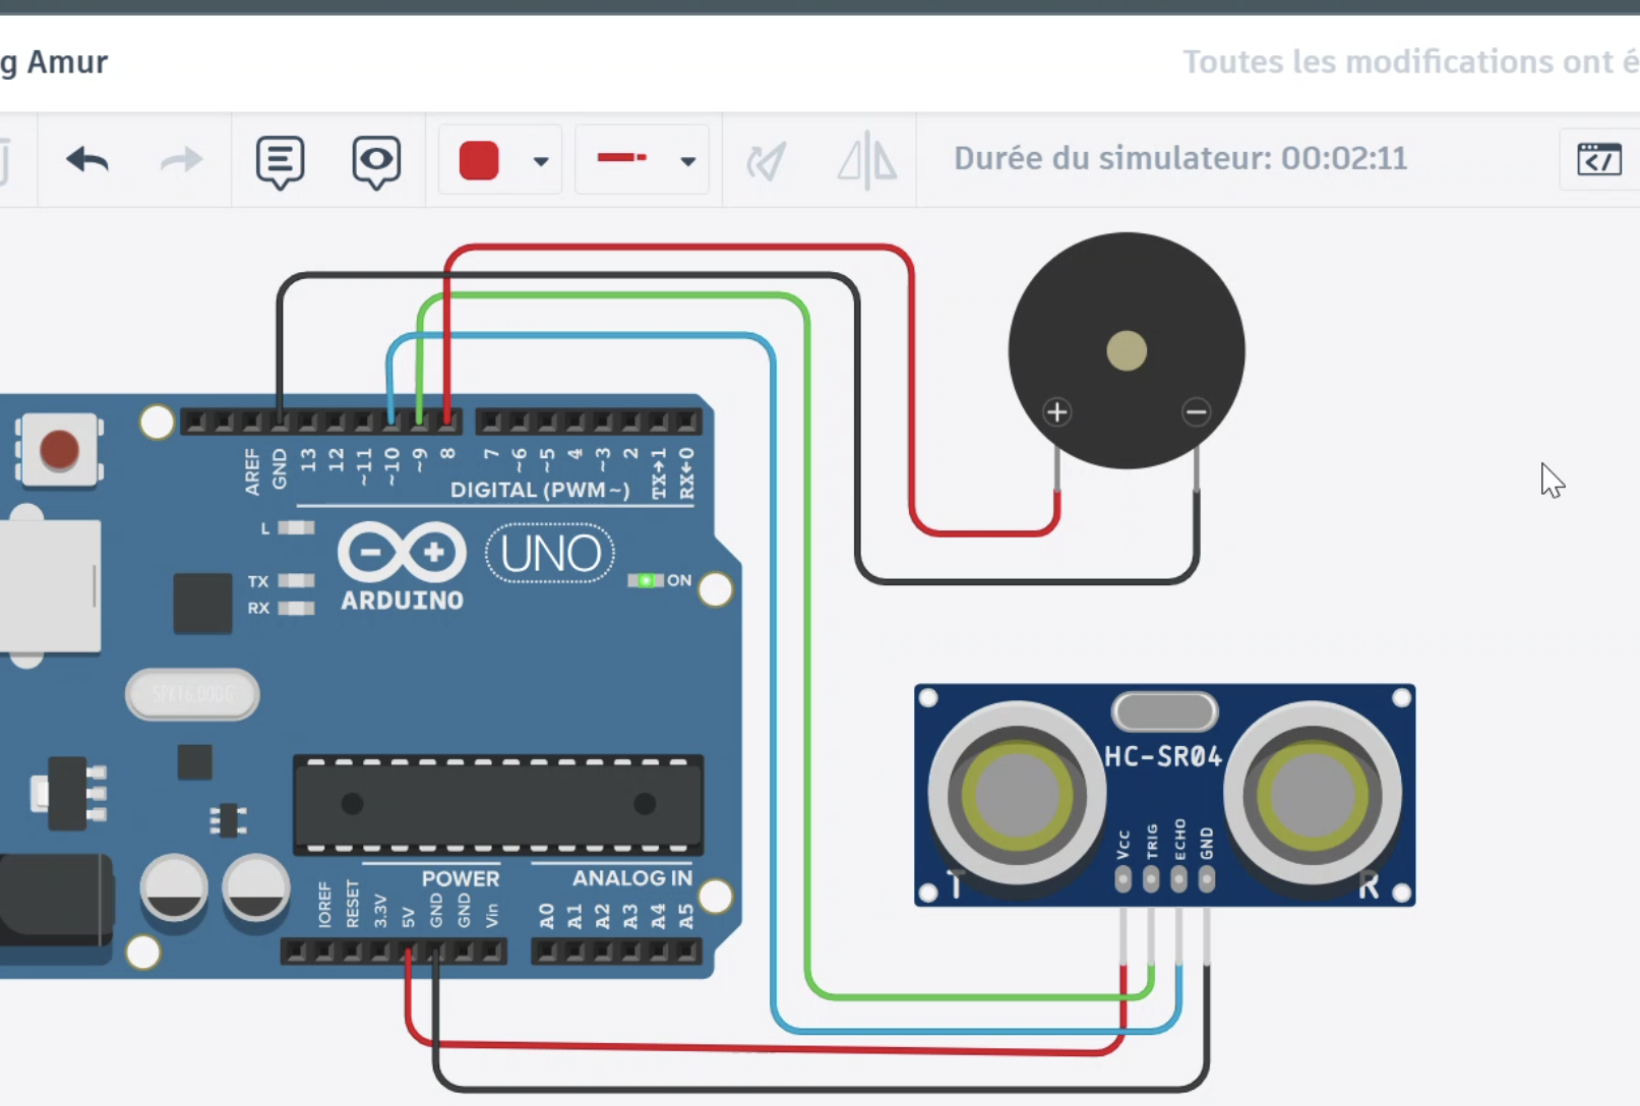This screenshot has height=1106, width=1640.
Task: Click the undo arrow in the toolbar
Action: 88,160
